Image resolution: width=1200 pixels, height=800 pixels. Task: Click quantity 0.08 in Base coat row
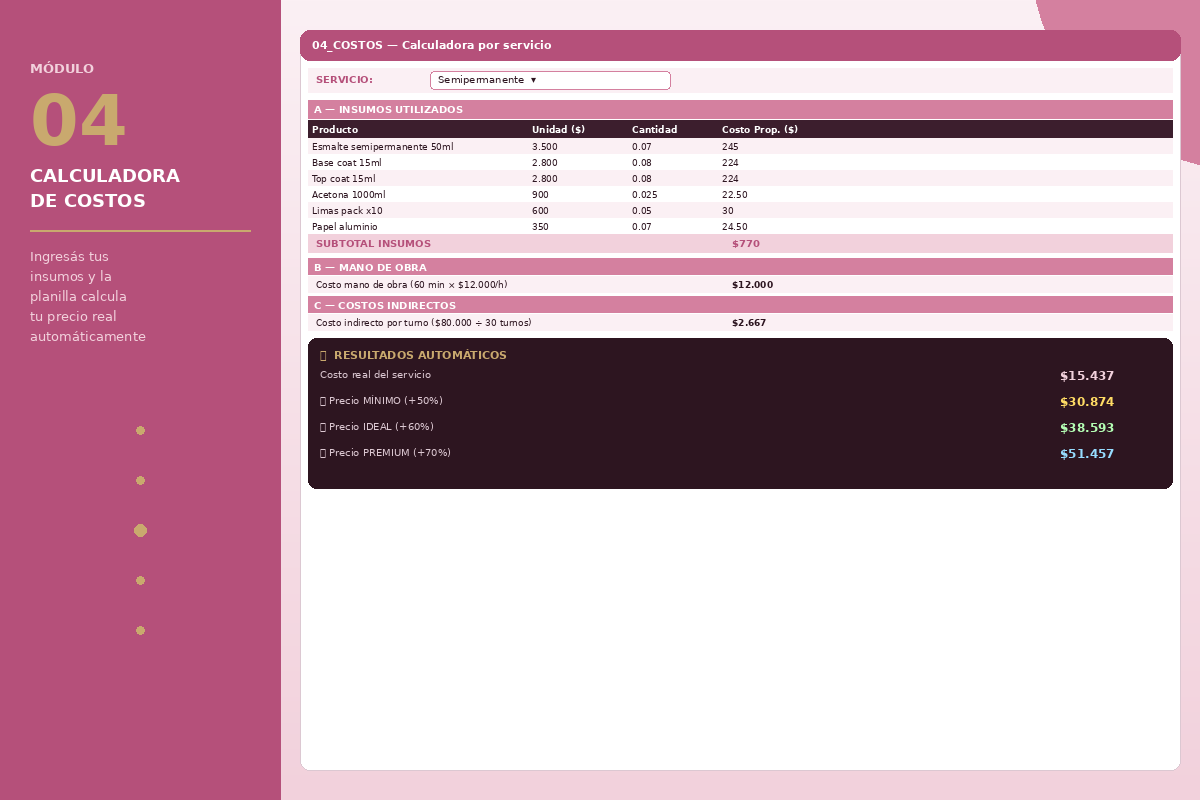coord(641,163)
